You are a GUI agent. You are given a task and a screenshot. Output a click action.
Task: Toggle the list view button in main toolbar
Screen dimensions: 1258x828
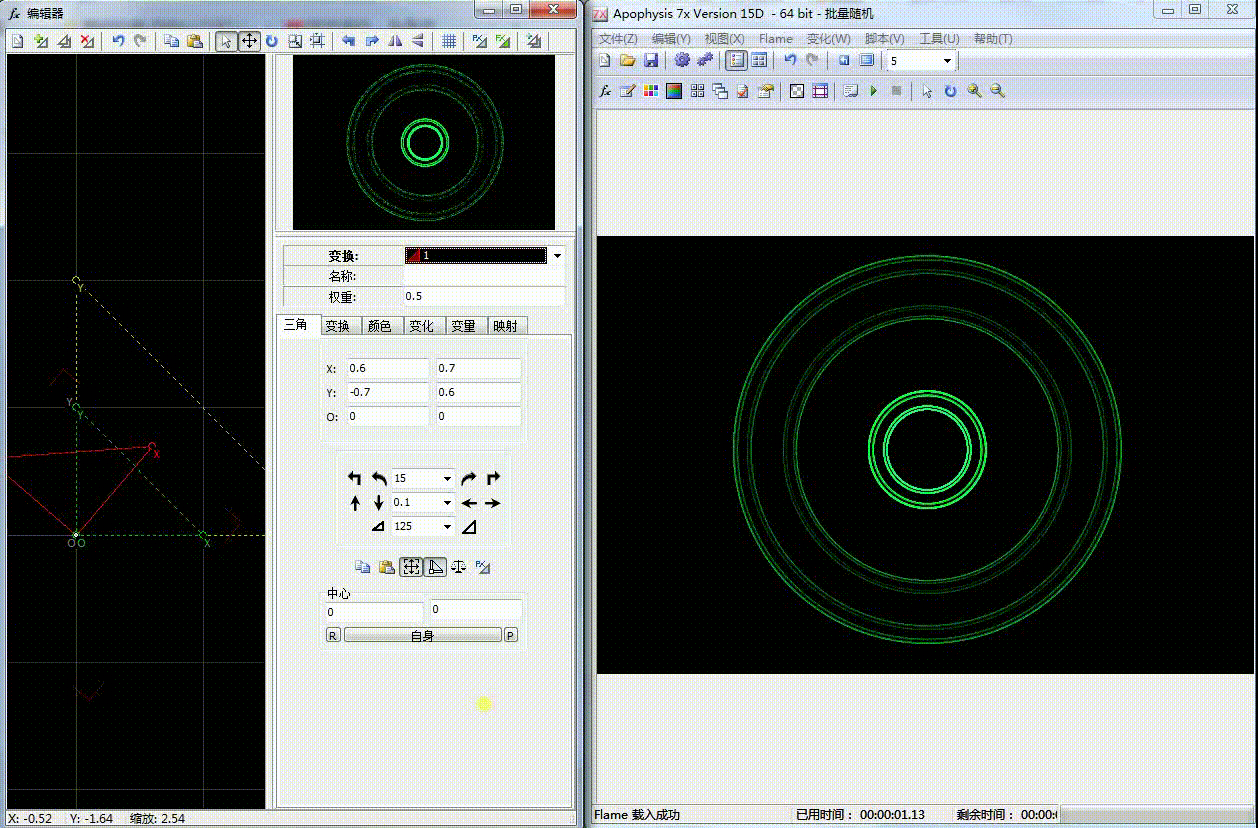[736, 61]
